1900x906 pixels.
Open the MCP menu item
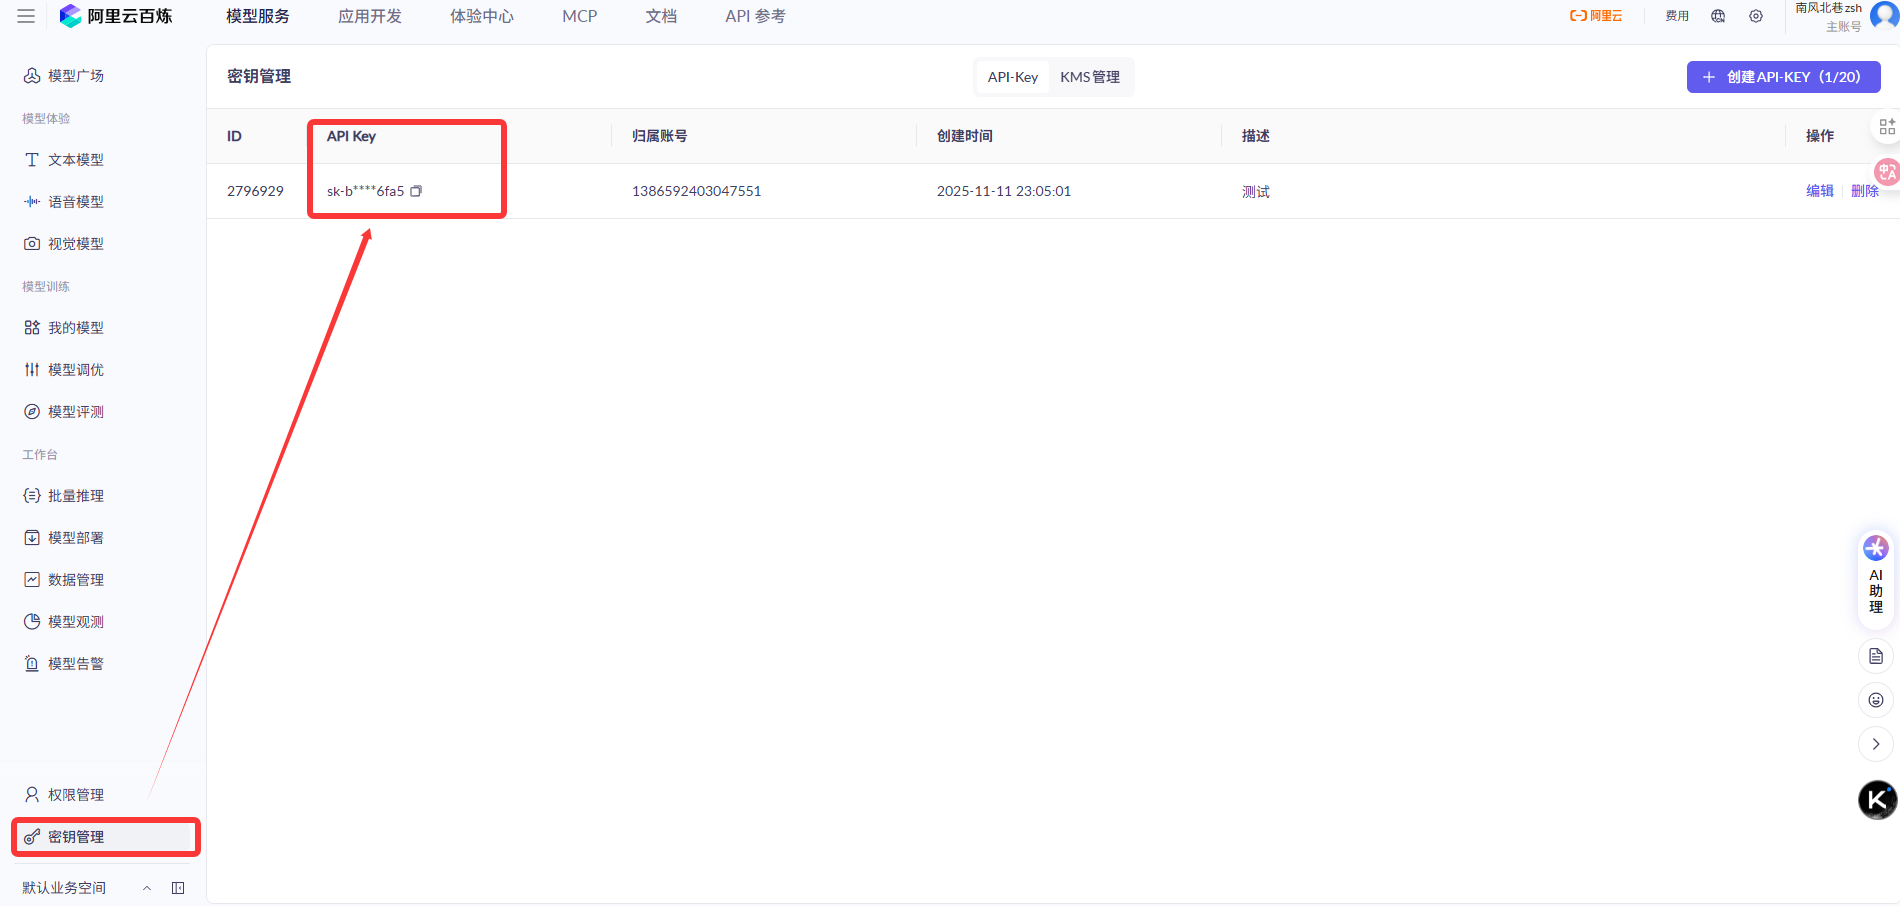click(x=580, y=16)
